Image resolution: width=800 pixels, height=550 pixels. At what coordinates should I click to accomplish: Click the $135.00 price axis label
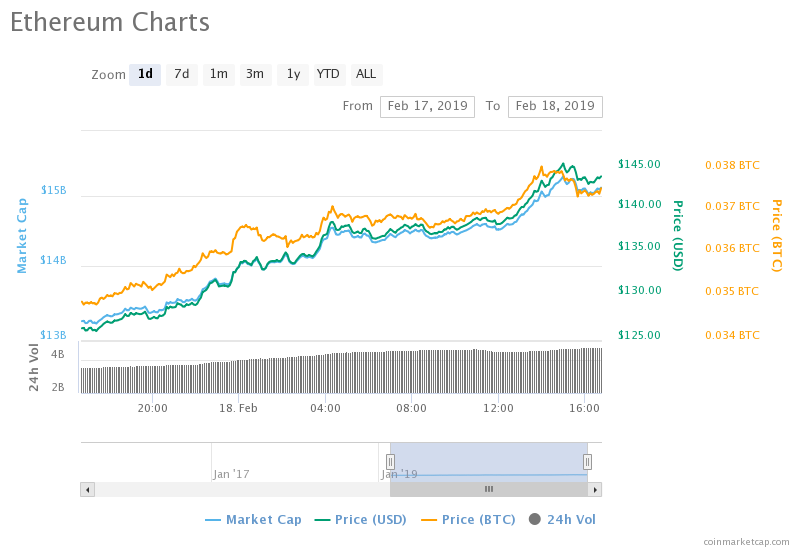639,246
